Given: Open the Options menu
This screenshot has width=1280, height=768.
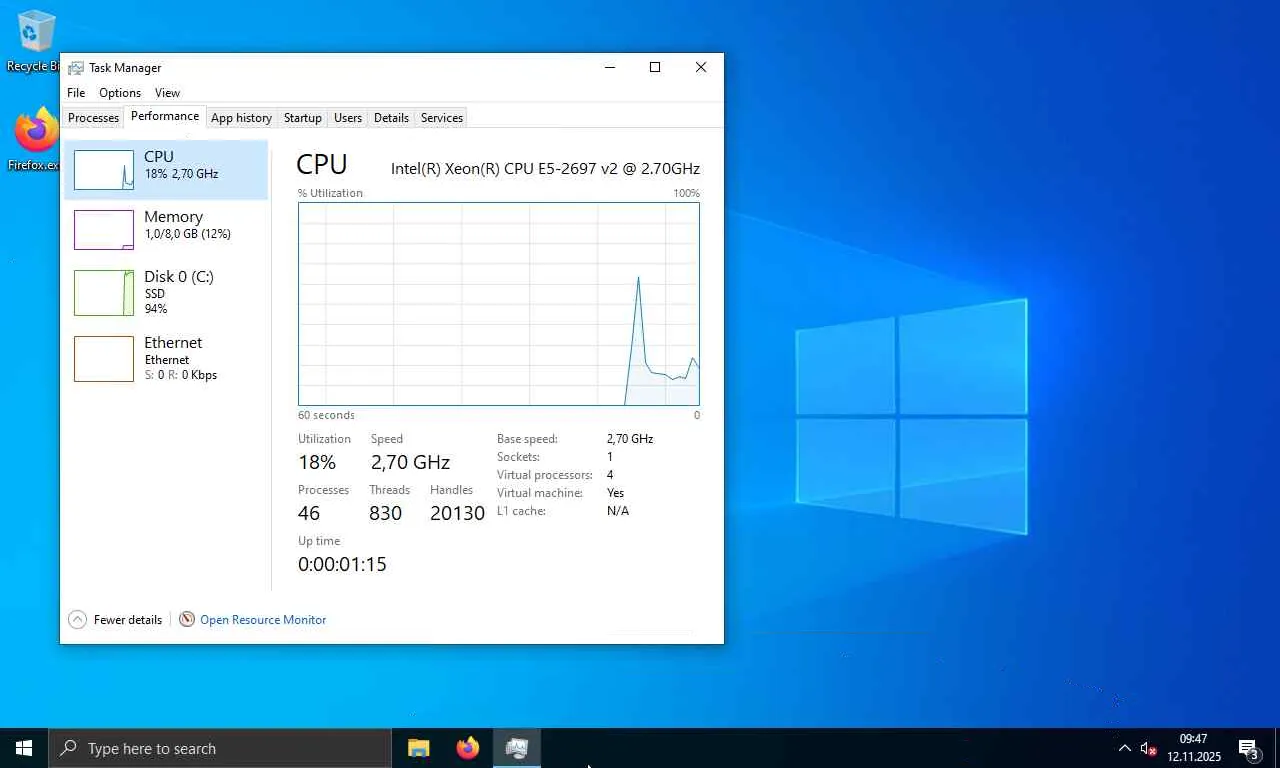Looking at the screenshot, I should [x=120, y=93].
